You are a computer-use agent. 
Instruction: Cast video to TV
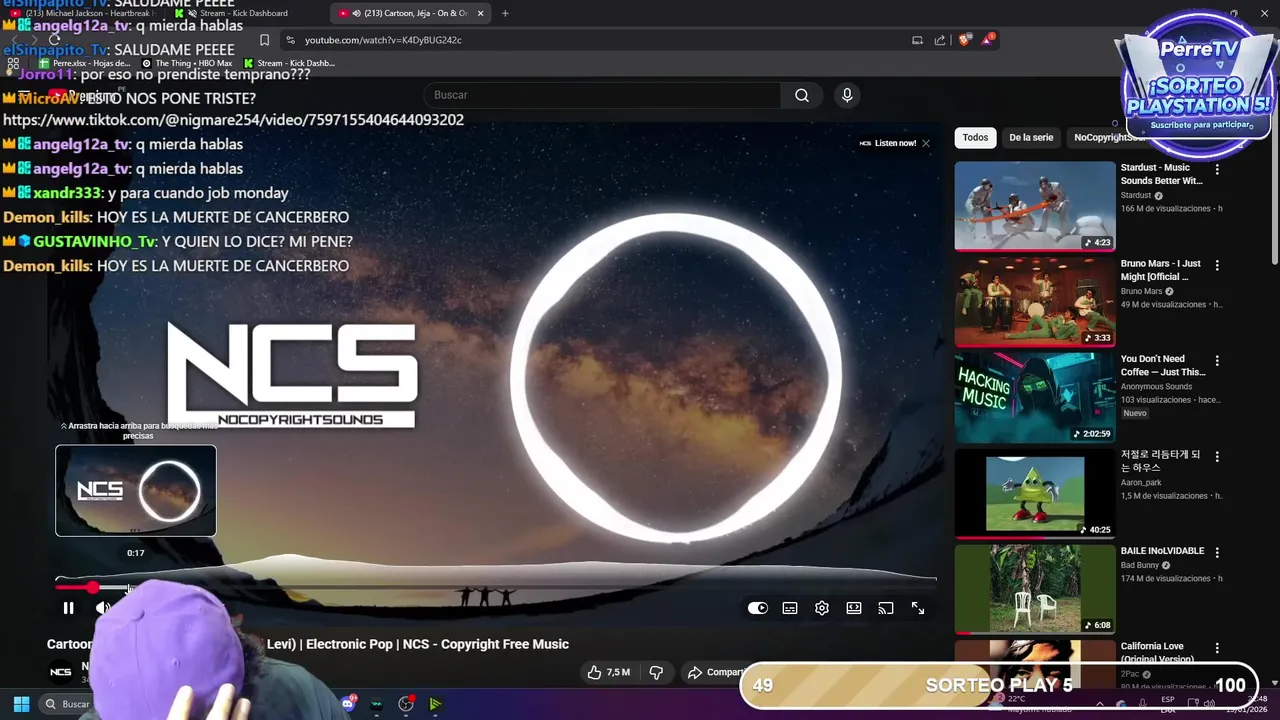(x=886, y=608)
